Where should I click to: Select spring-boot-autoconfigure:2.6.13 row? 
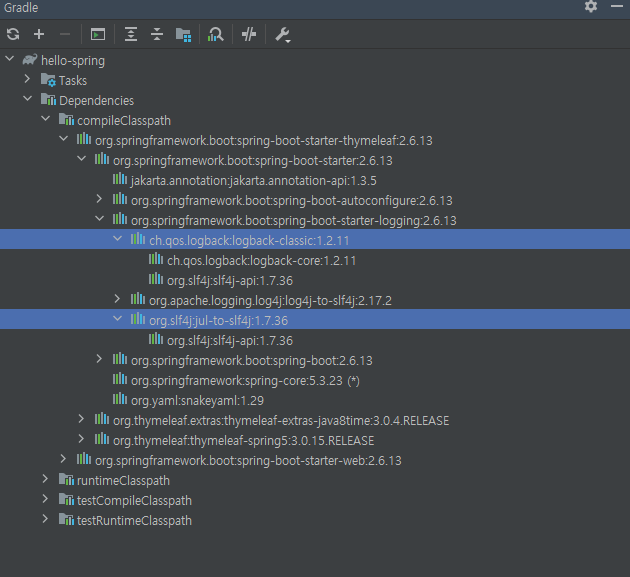(x=315, y=201)
